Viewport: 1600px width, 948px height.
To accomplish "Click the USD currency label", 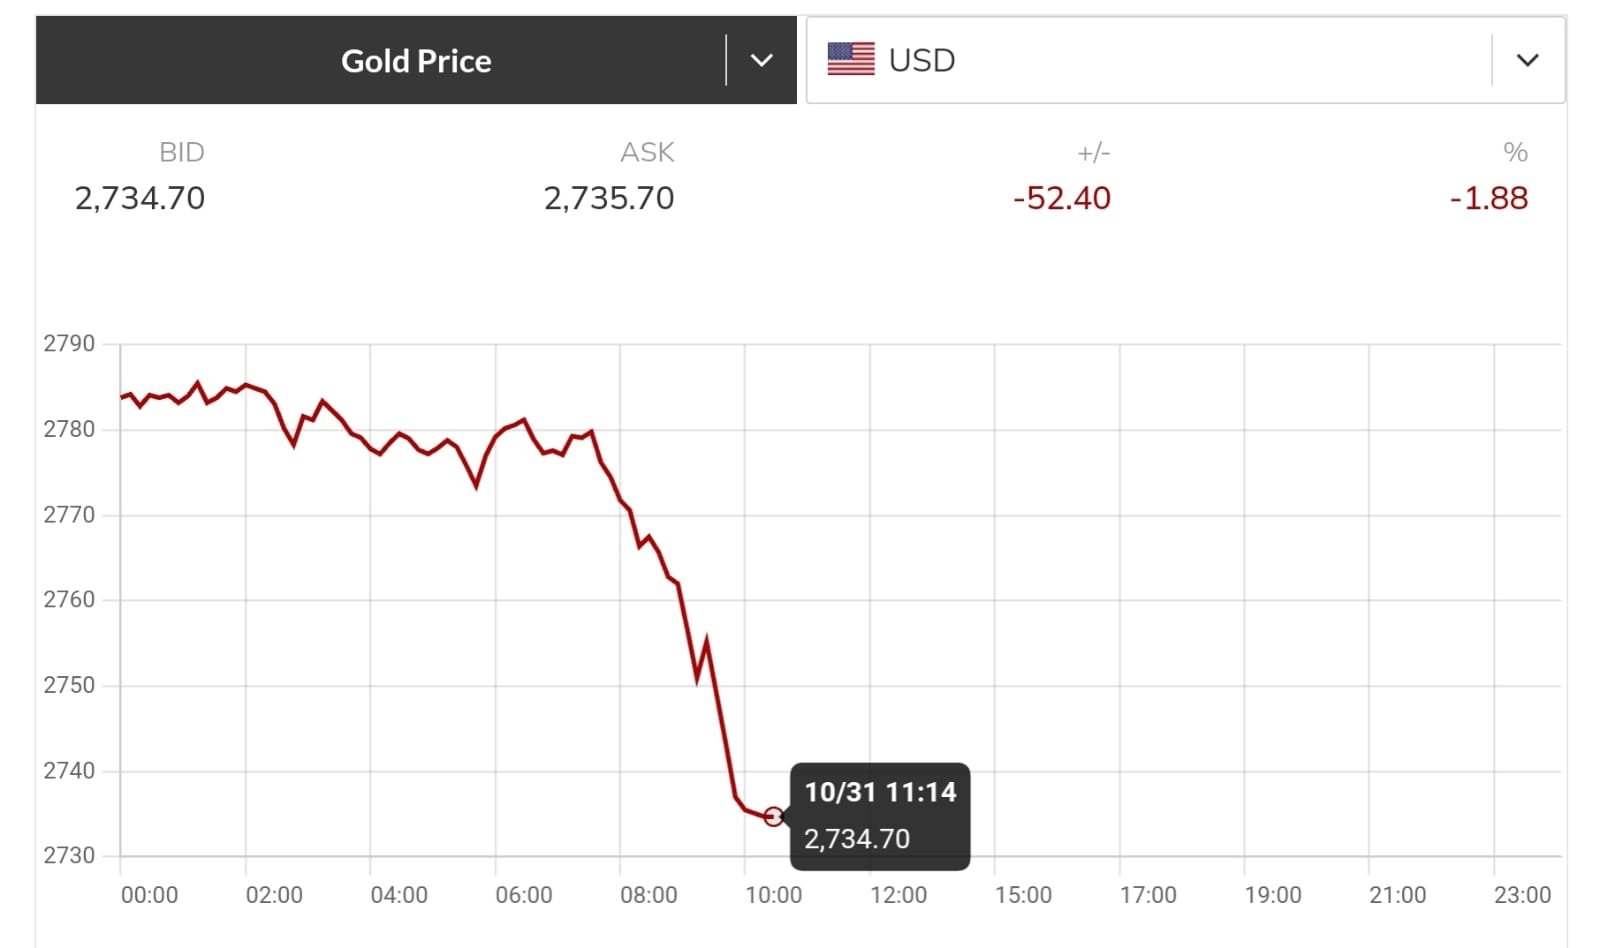I will 922,61.
